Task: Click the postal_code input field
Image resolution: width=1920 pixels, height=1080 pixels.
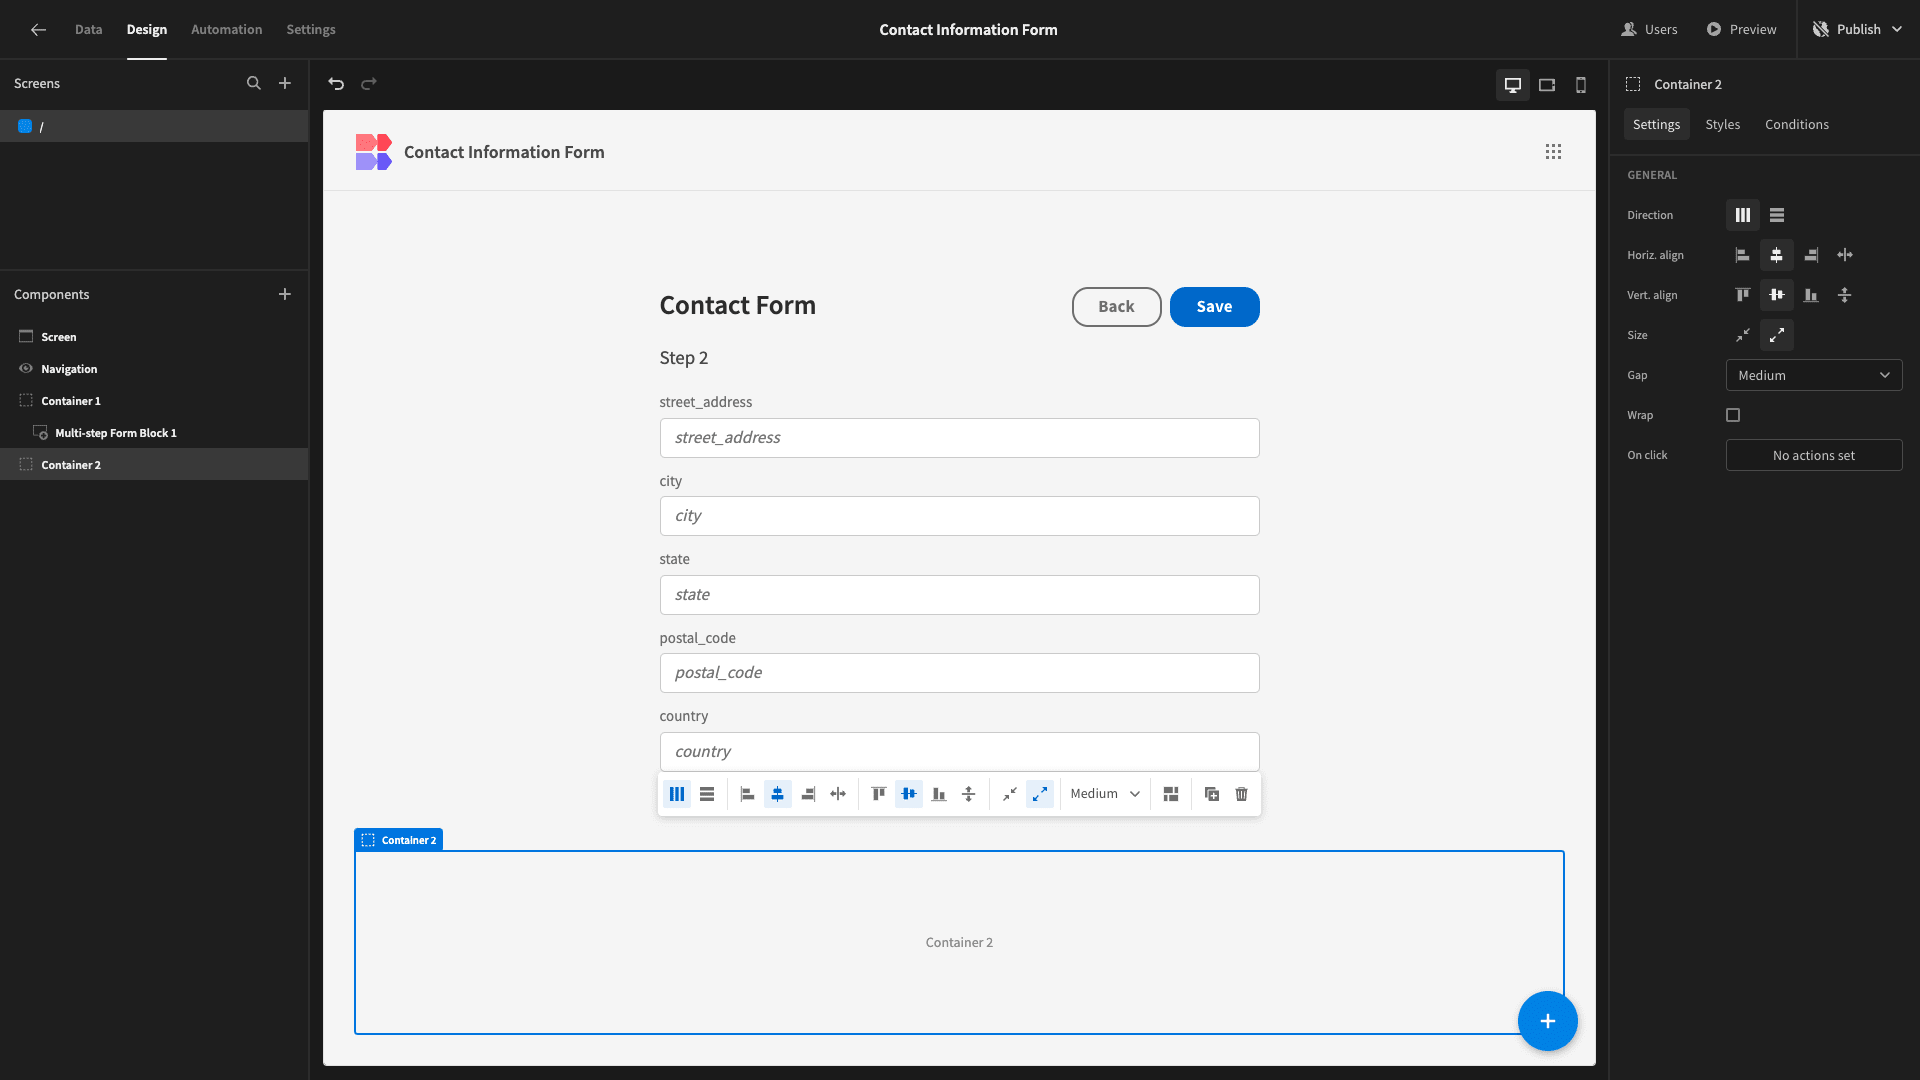Action: (959, 673)
